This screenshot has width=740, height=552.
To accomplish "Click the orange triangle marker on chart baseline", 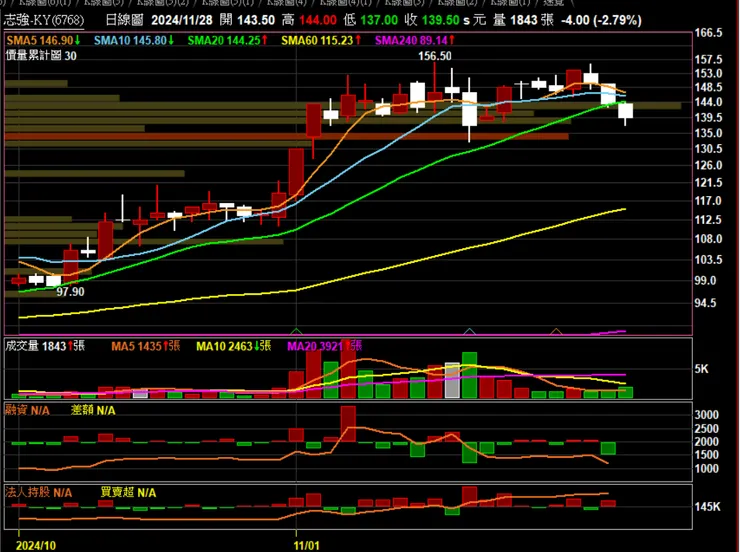I will coord(556,331).
